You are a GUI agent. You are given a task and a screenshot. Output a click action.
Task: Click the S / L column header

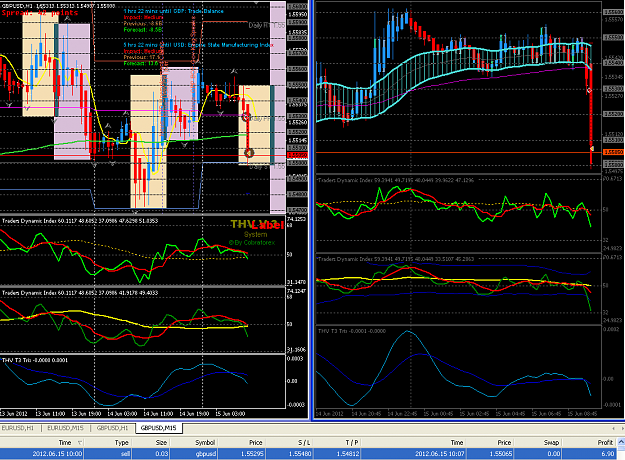click(304, 442)
